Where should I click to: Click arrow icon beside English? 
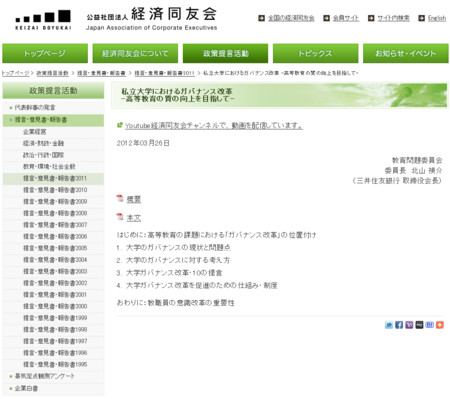422,18
